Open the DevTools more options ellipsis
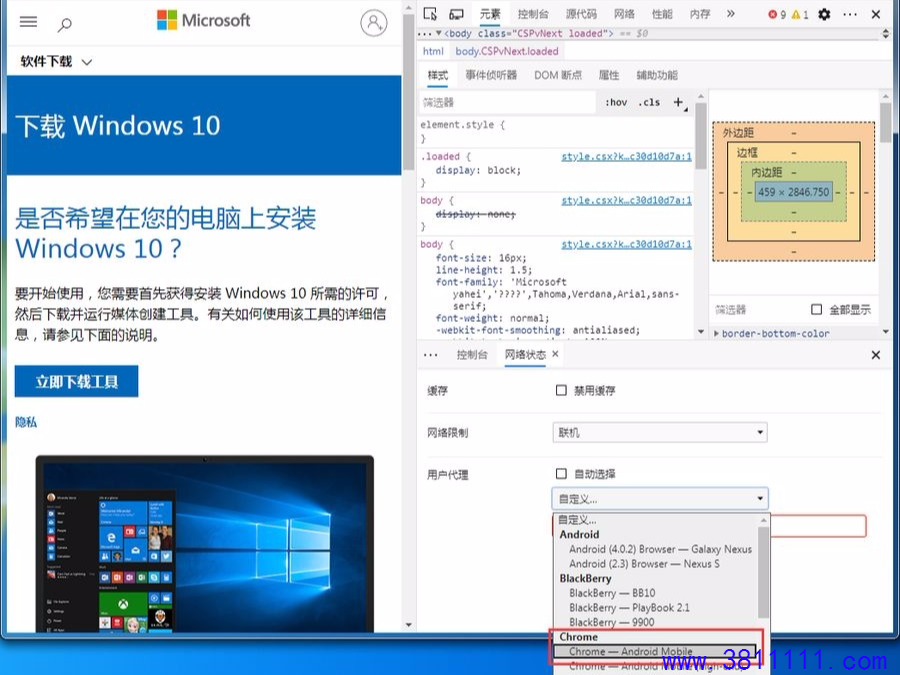Image resolution: width=900 pixels, height=675 pixels. pyautogui.click(x=850, y=14)
